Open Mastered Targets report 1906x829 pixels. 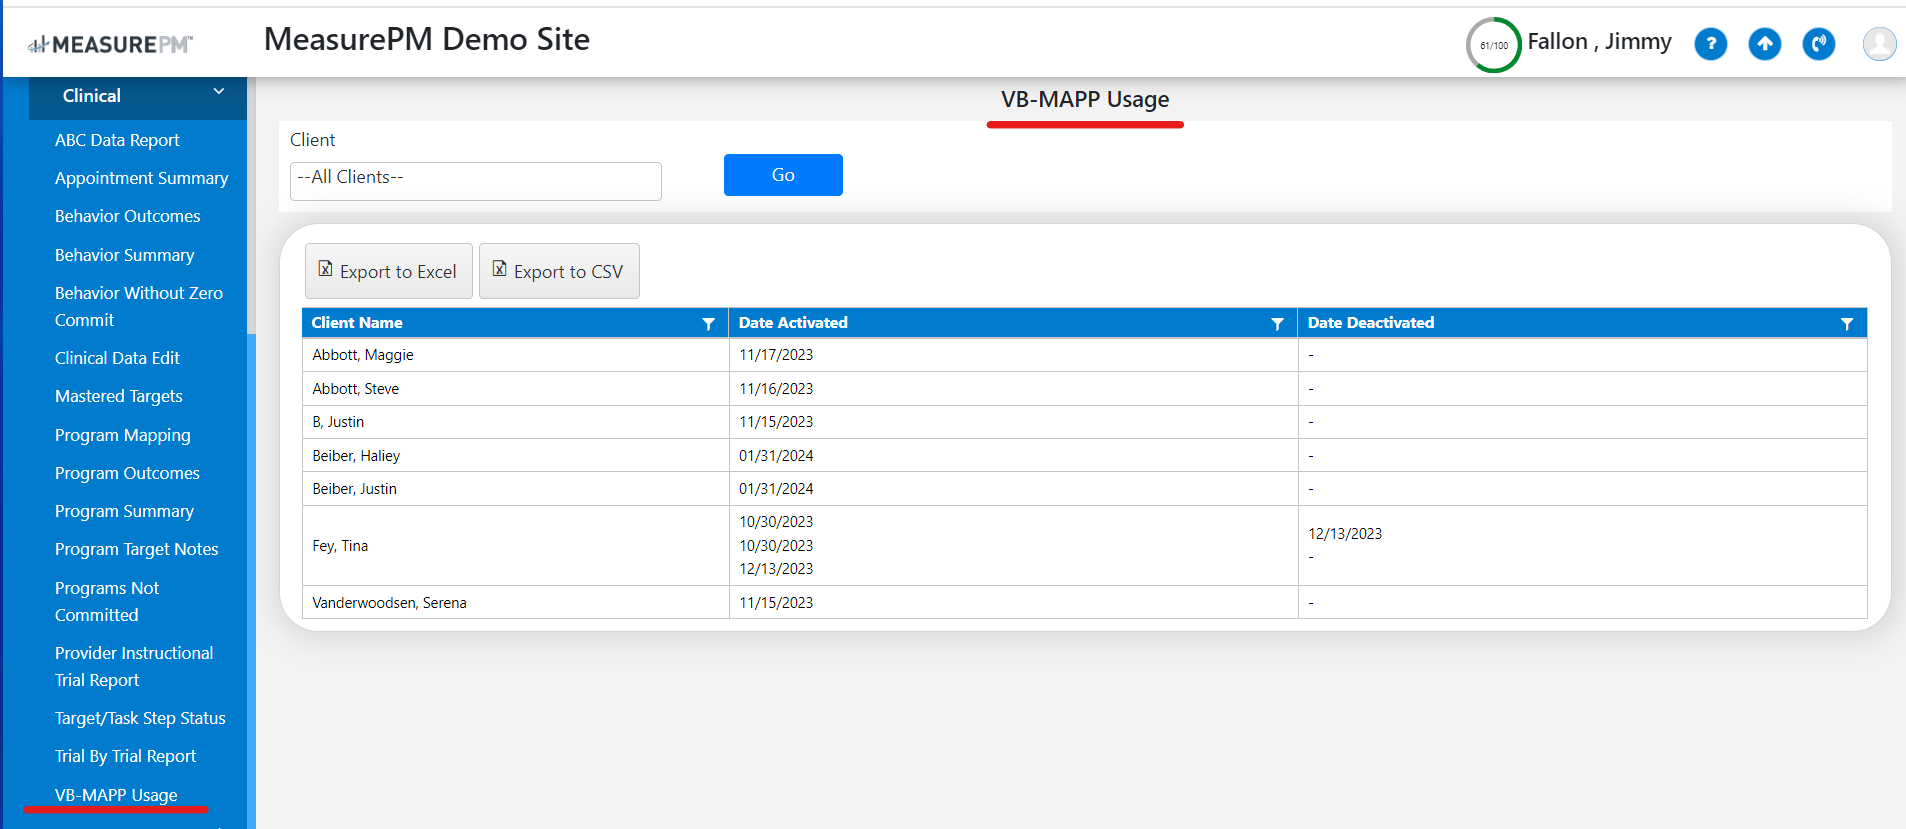[x=118, y=396]
